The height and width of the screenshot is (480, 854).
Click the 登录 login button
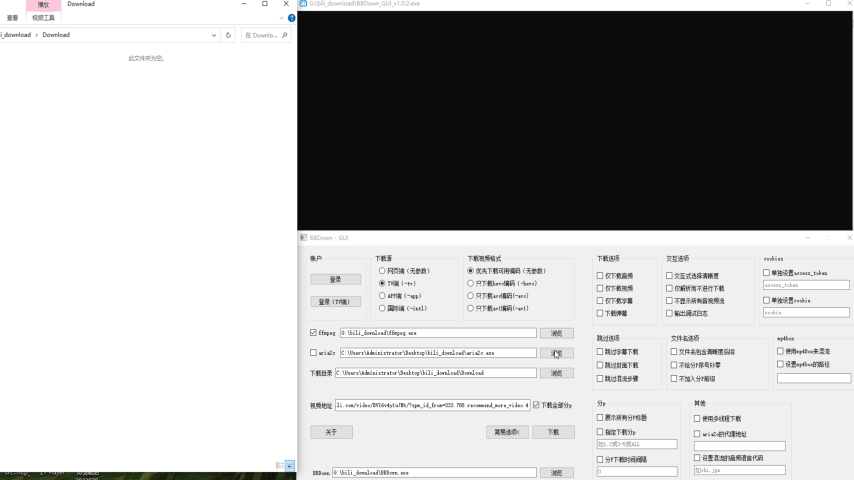(336, 280)
